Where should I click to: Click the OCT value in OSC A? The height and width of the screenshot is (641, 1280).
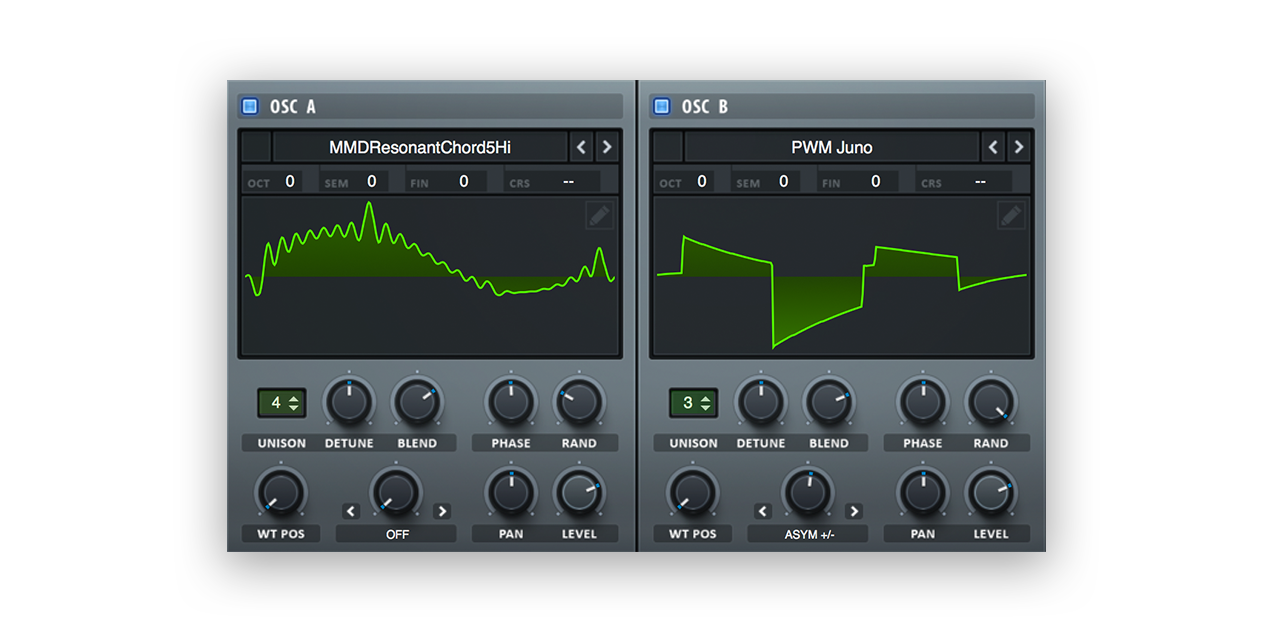[288, 181]
